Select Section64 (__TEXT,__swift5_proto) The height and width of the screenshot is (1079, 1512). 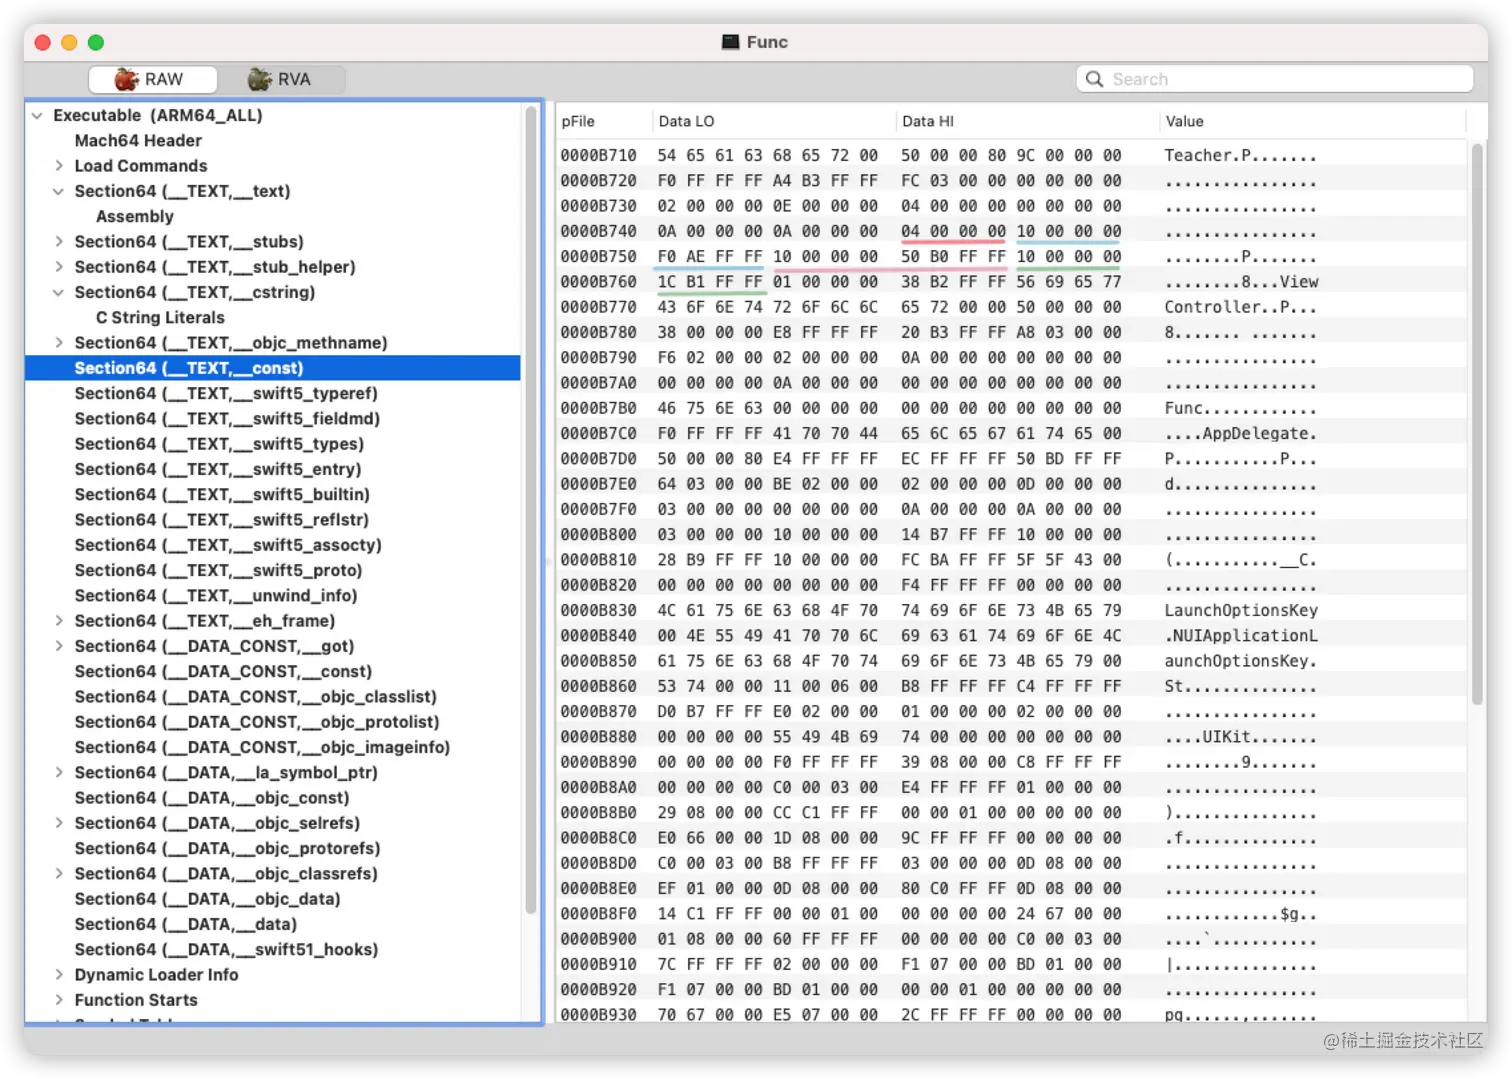[218, 571]
